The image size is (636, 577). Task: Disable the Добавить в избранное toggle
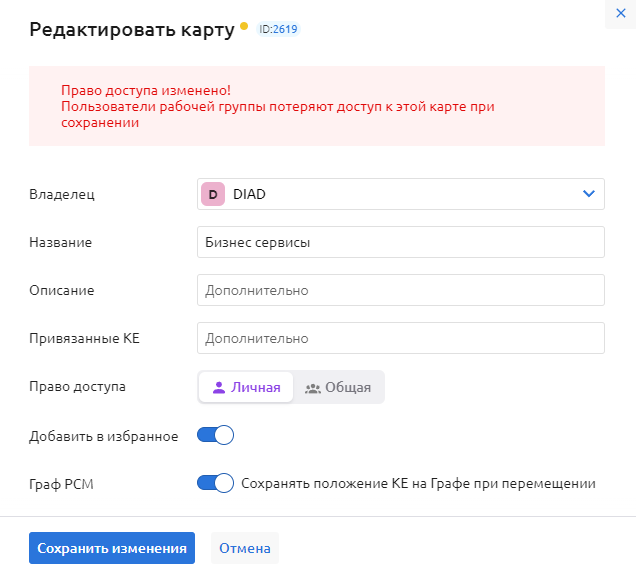point(215,435)
